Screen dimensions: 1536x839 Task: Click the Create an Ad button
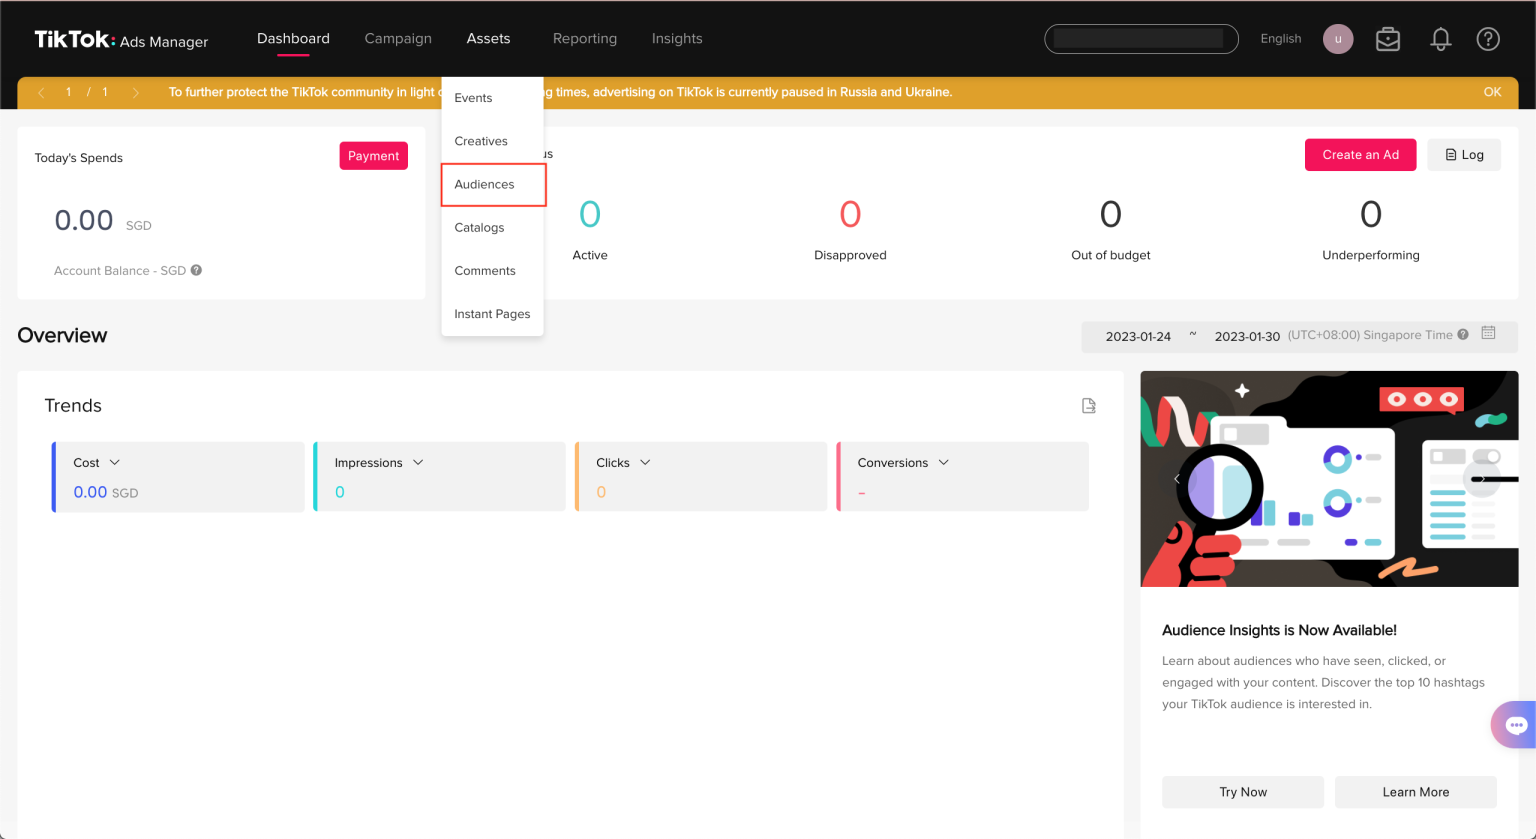(x=1360, y=154)
